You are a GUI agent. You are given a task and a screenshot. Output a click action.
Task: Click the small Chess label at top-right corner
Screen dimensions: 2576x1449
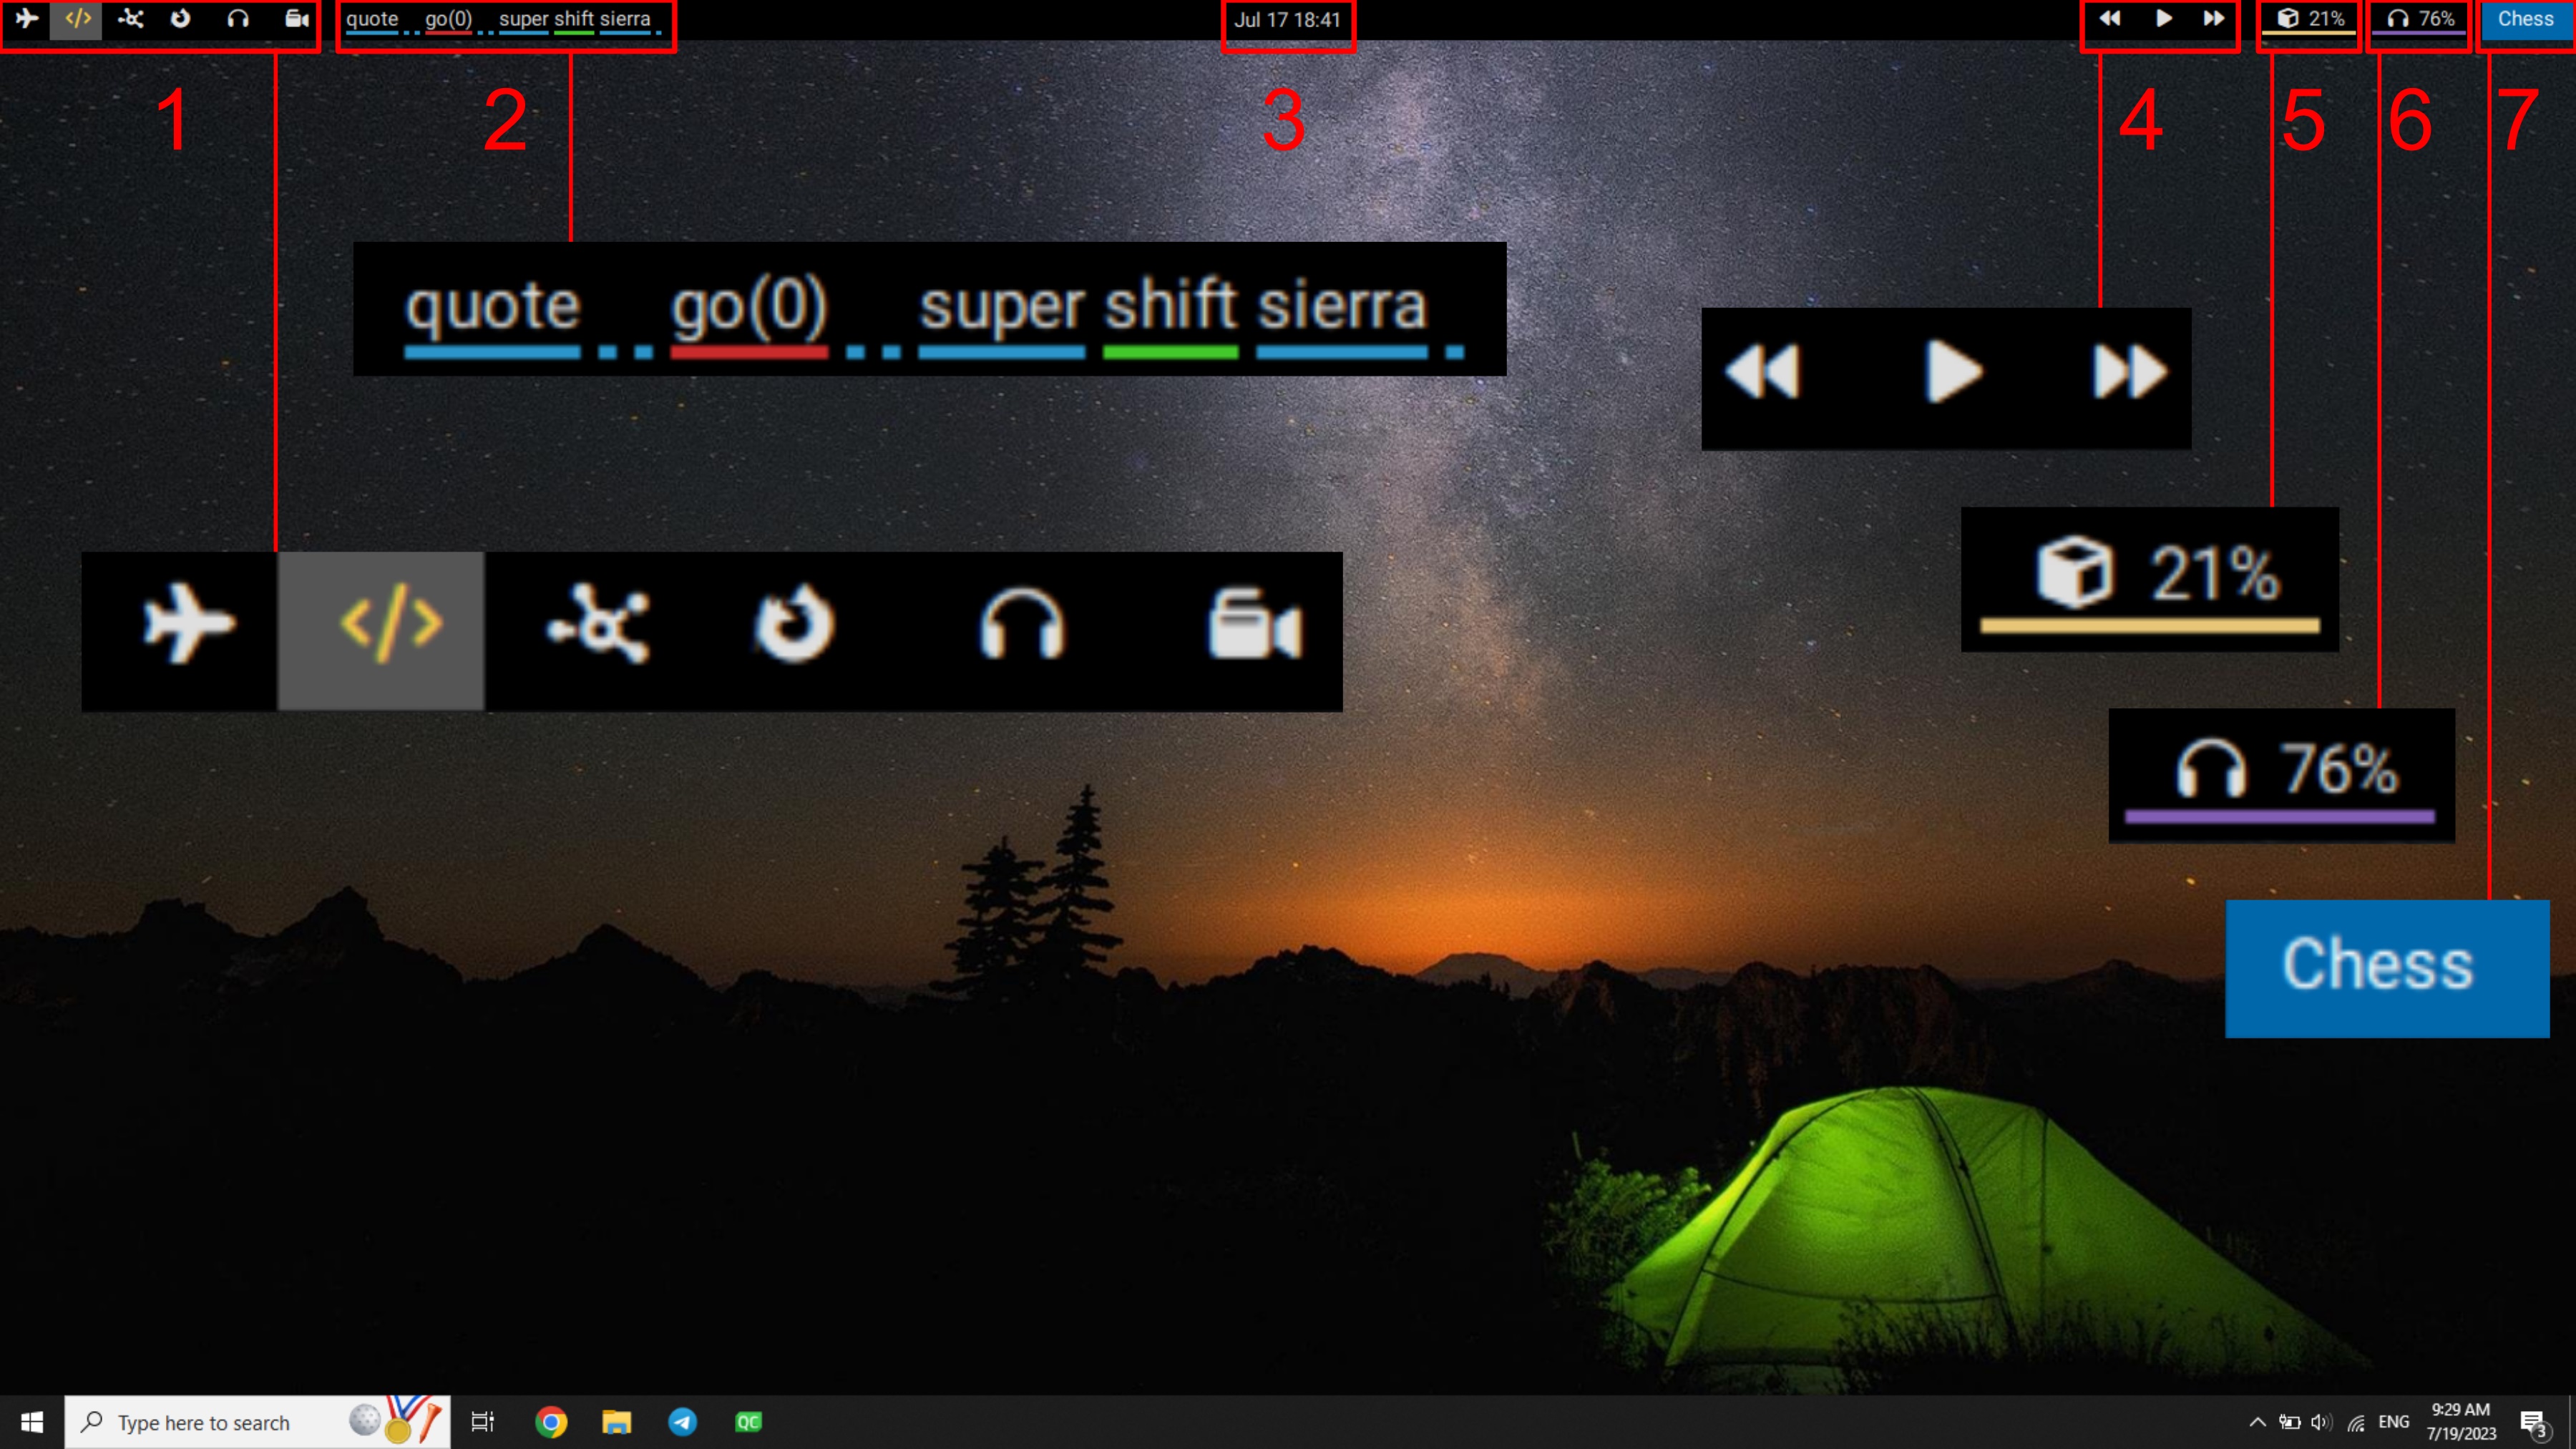[x=2525, y=19]
